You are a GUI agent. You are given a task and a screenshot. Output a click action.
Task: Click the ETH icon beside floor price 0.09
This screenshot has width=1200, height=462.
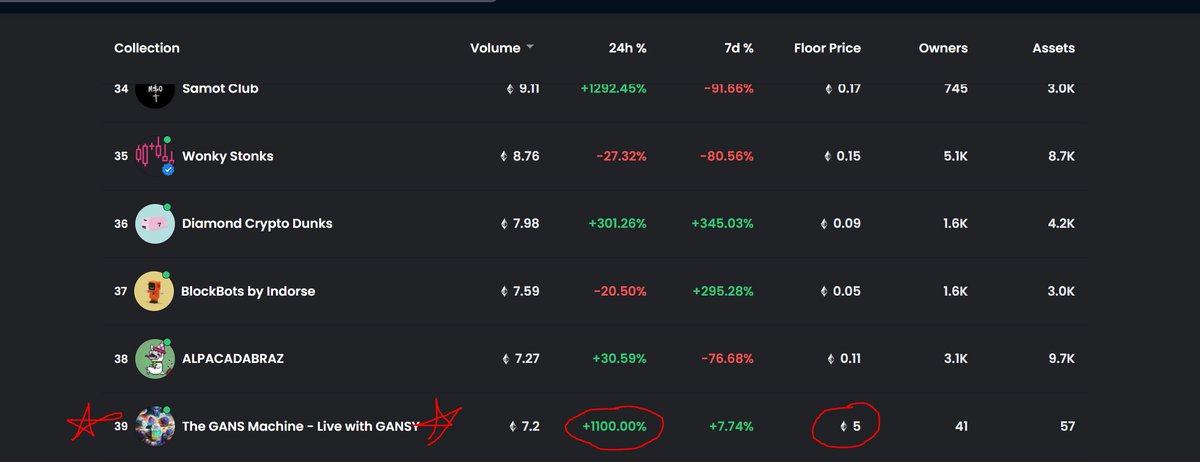pos(825,224)
